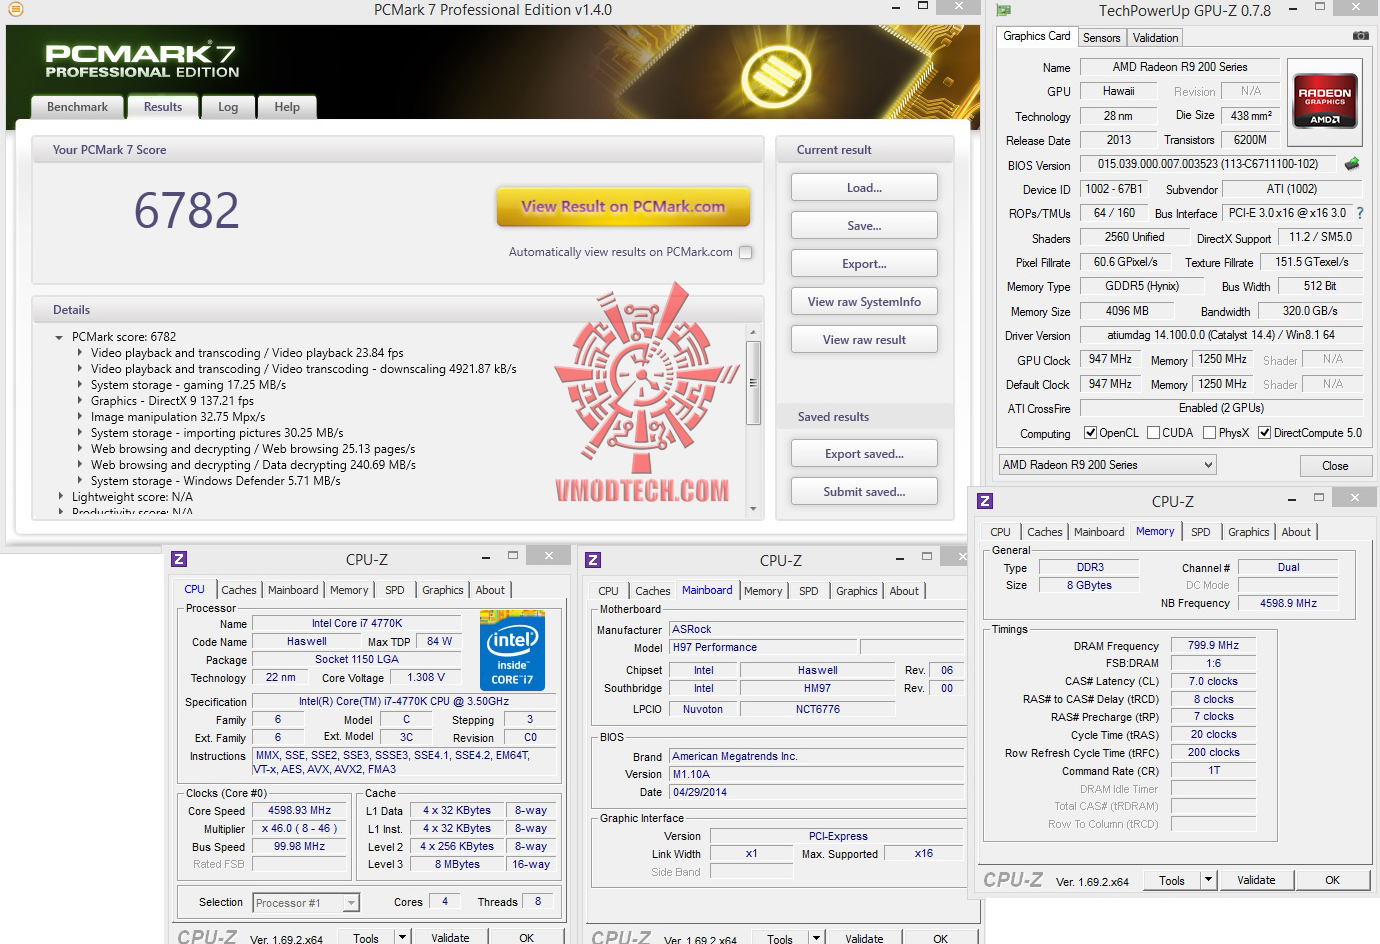Toggle the PhysX checkbox in GPU-Z
Viewport: 1380px width, 944px height.
click(x=1209, y=433)
